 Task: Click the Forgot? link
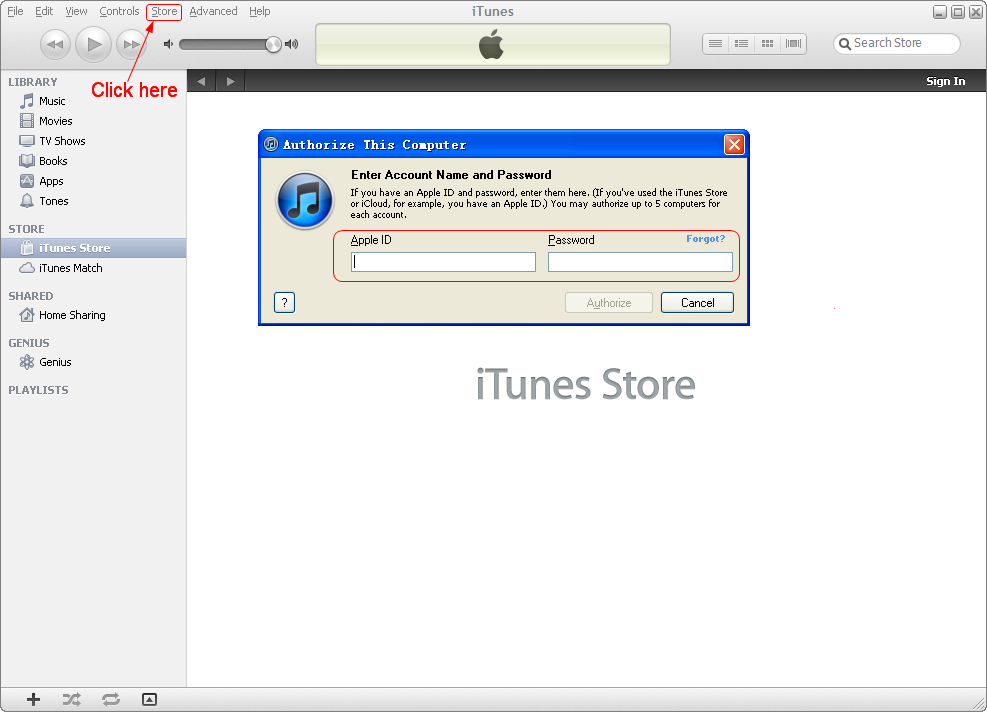pyautogui.click(x=706, y=239)
